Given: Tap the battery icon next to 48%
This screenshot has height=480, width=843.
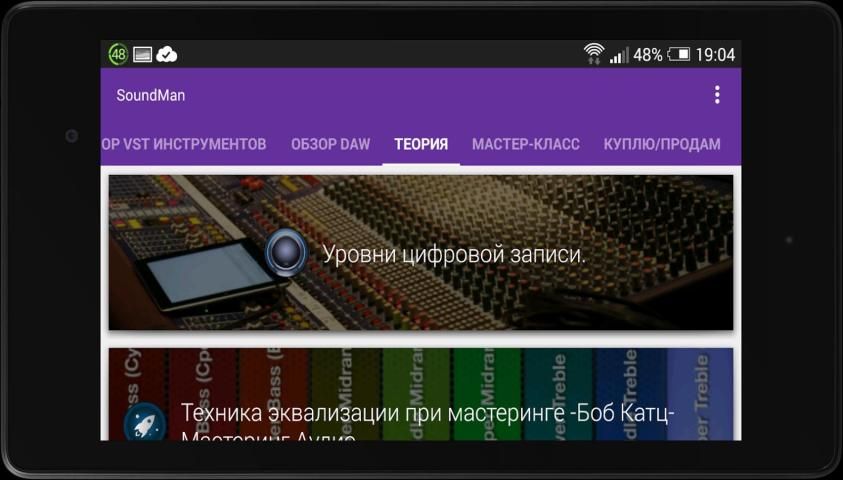Looking at the screenshot, I should coord(679,55).
